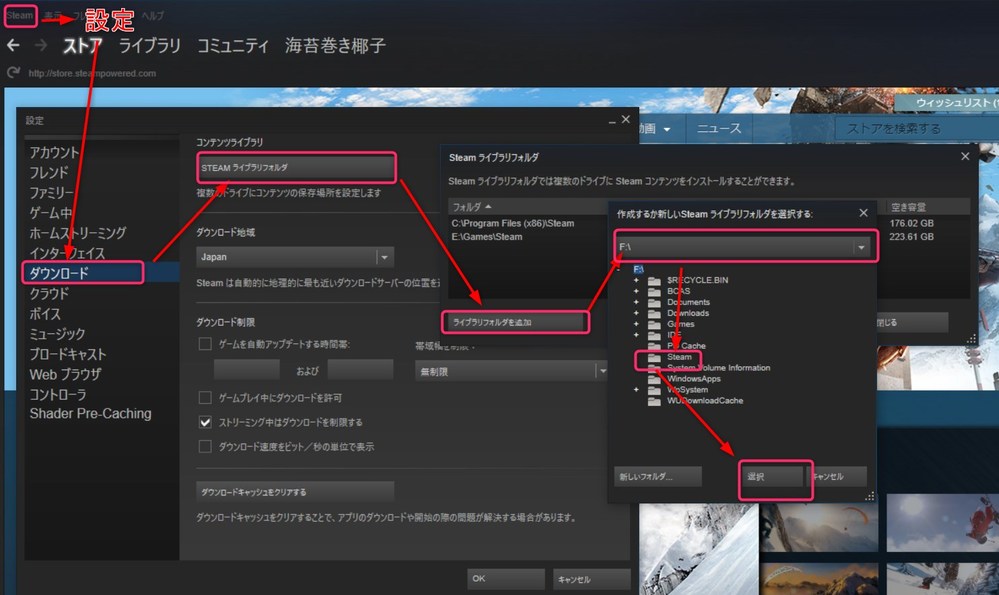Expand the Games folder tree node
The height and width of the screenshot is (595, 999).
(635, 324)
